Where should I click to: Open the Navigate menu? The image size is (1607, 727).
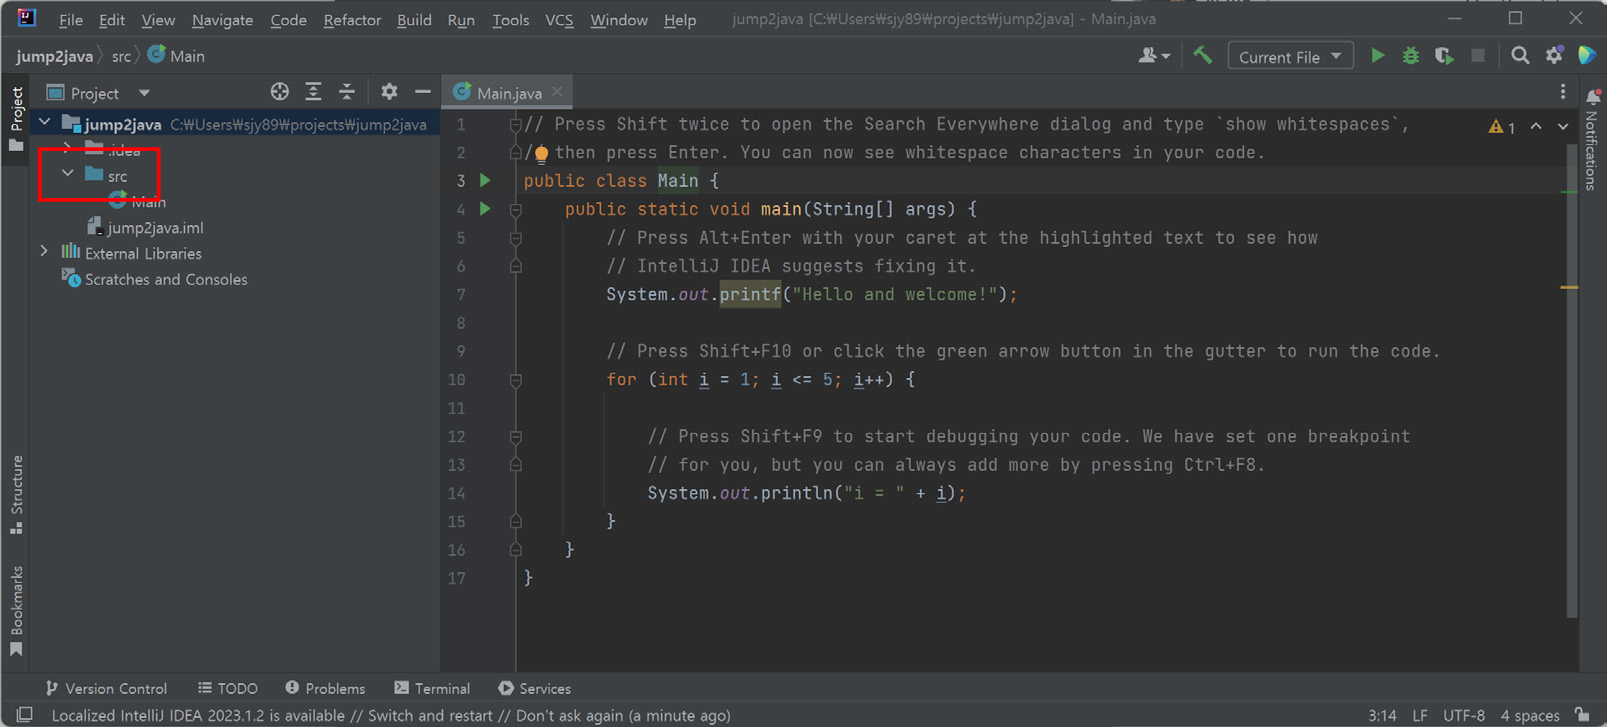222,20
